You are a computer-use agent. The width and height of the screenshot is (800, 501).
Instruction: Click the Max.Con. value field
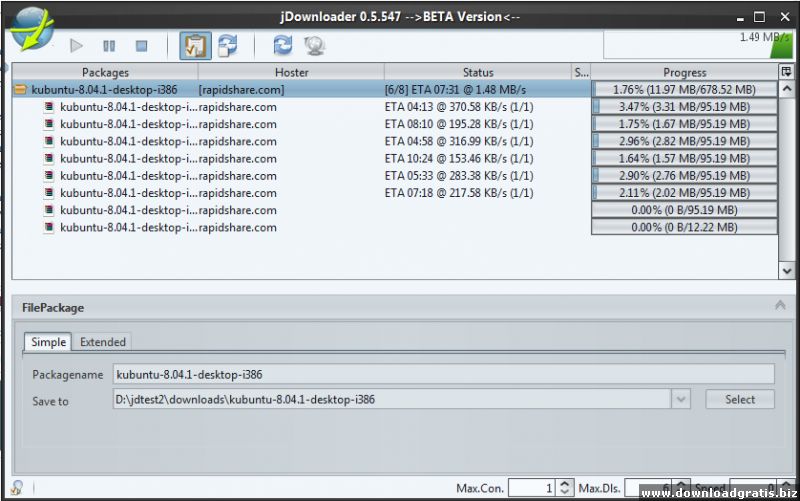(532, 488)
